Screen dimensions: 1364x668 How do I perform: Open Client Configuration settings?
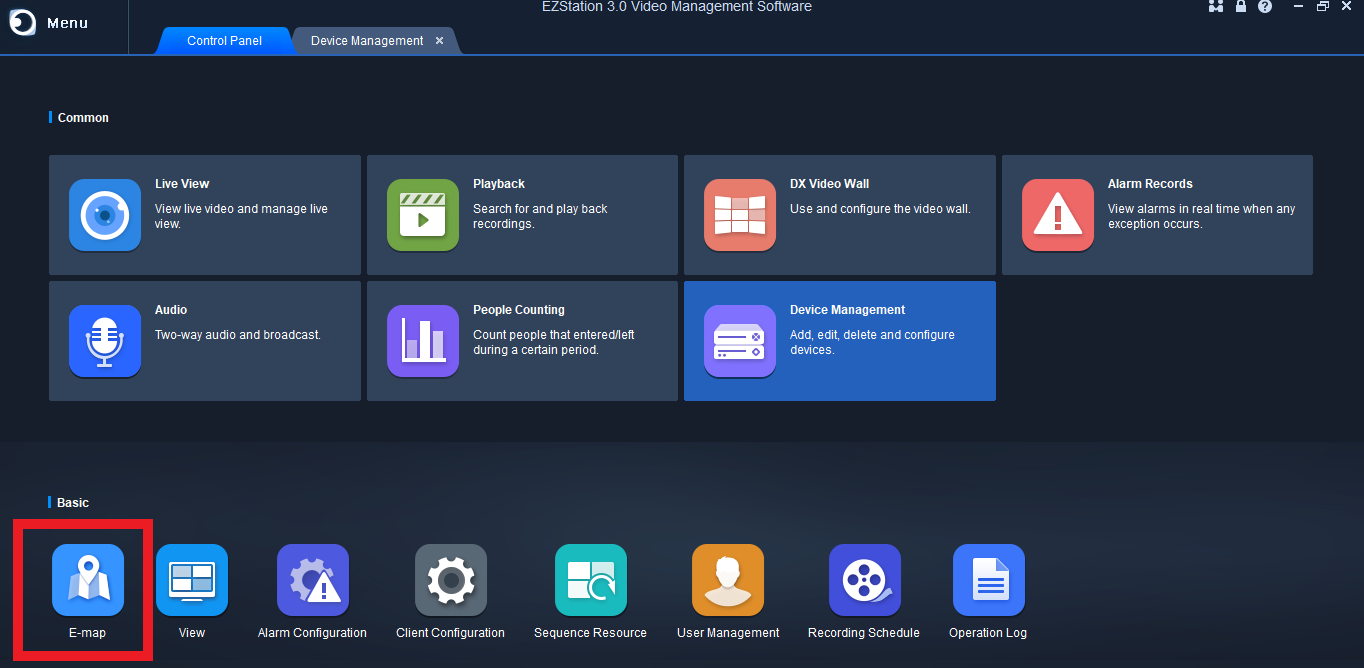click(x=450, y=590)
